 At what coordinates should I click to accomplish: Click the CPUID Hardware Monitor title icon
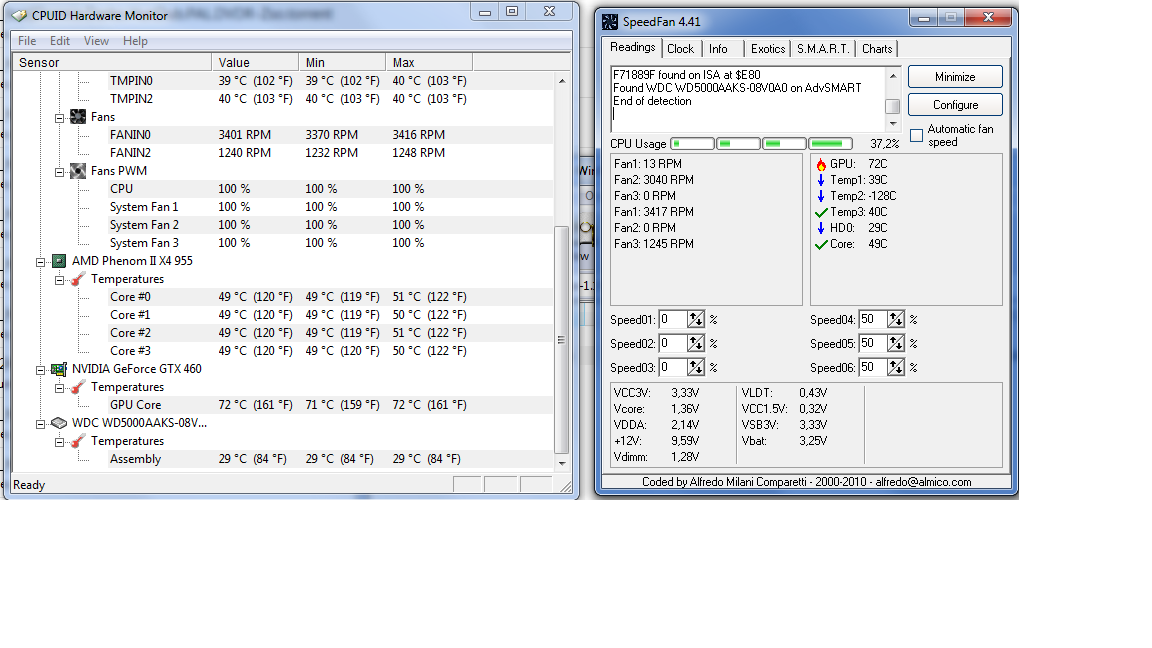pyautogui.click(x=20, y=15)
